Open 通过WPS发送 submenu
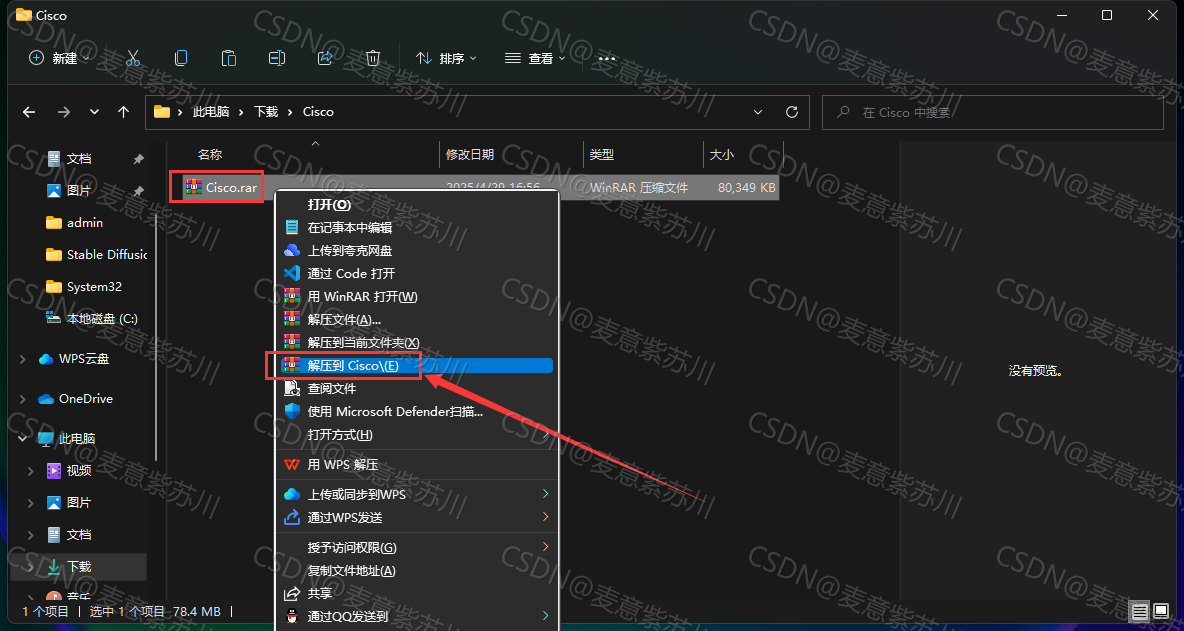The image size is (1184, 631). click(x=417, y=518)
